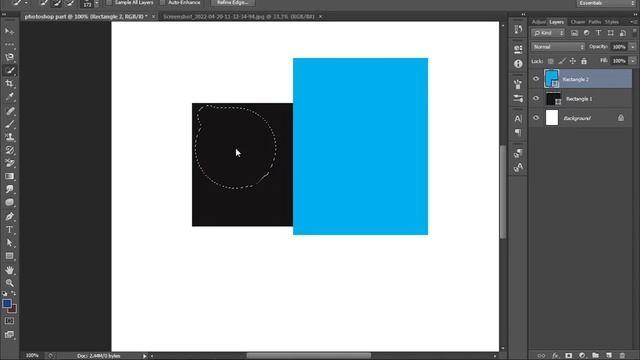
Task: Open the Layers panel options menu
Action: coord(634,22)
